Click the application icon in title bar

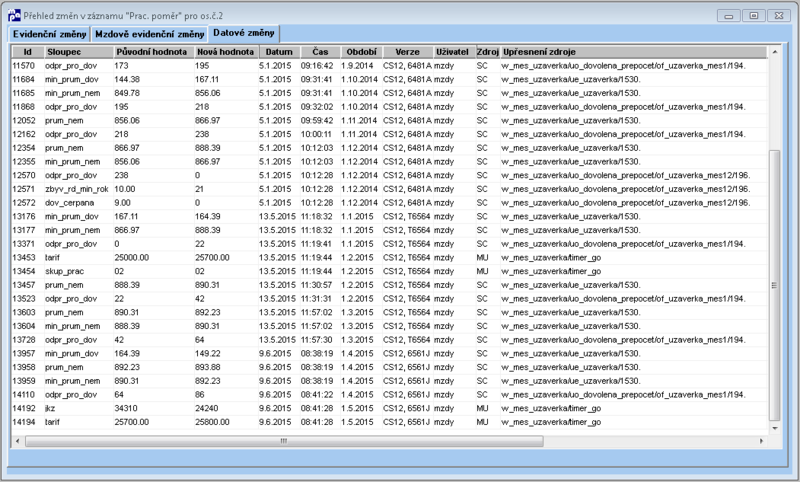[x=14, y=15]
